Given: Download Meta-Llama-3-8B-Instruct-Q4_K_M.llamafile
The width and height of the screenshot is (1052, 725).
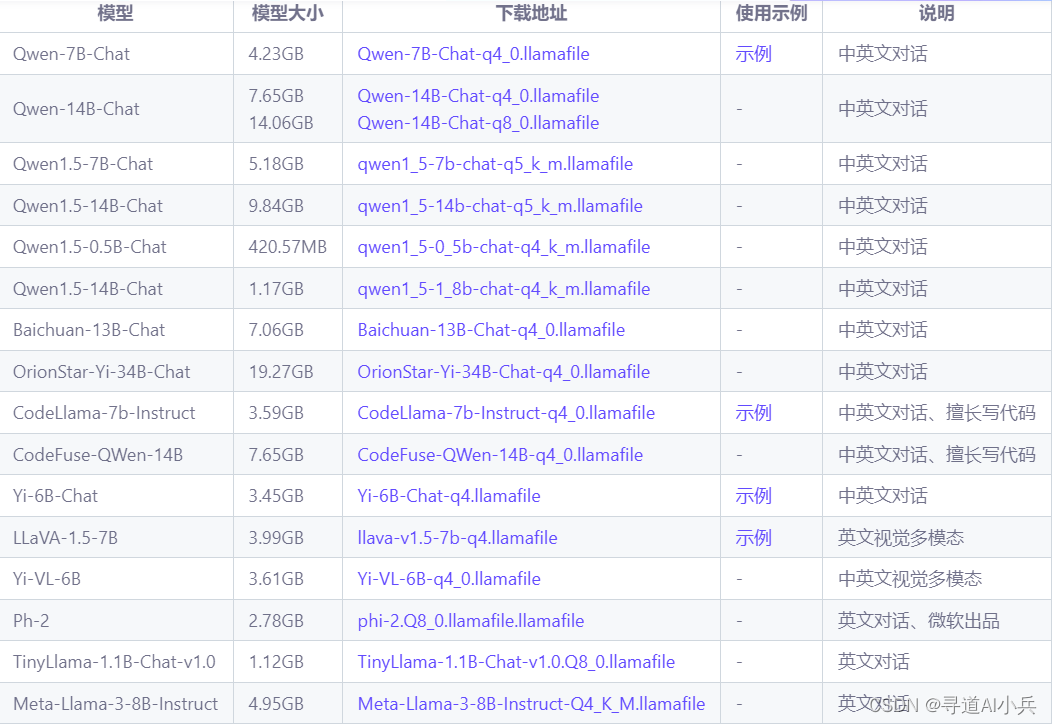Looking at the screenshot, I should [x=531, y=704].
